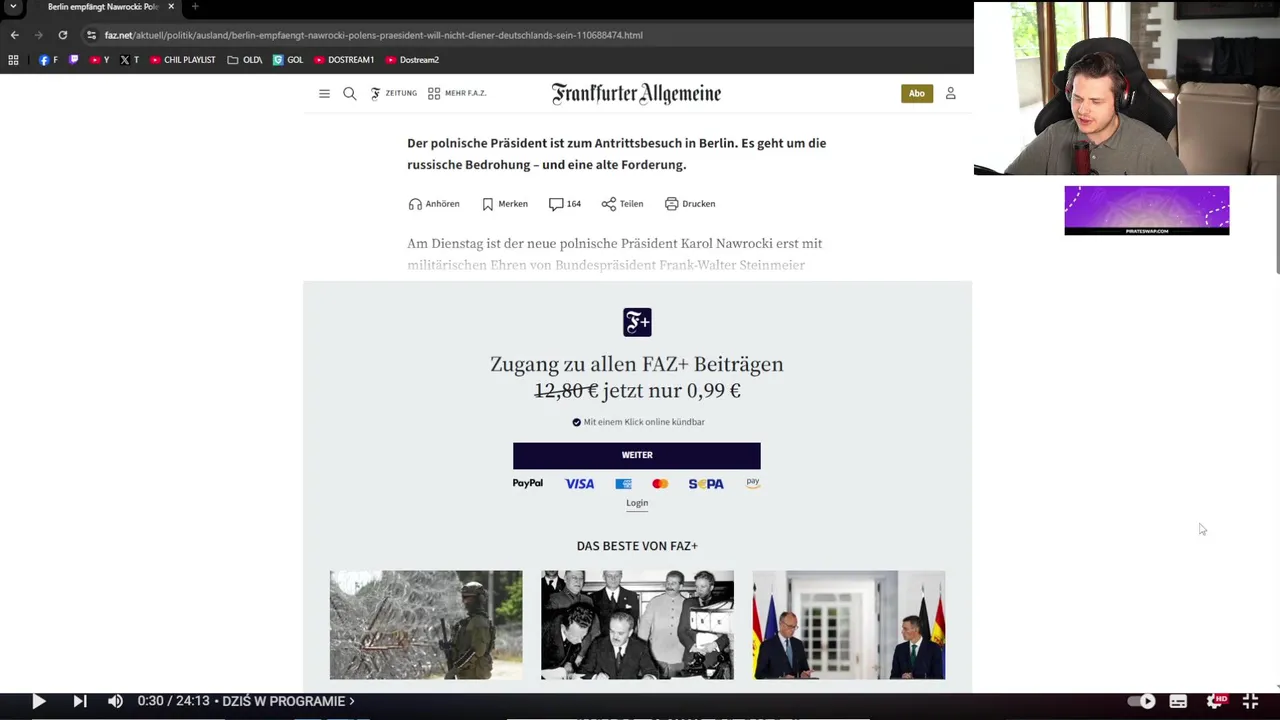Open the historic treaty signing photo thumbnail
This screenshot has width=1280, height=720.
pyautogui.click(x=637, y=625)
